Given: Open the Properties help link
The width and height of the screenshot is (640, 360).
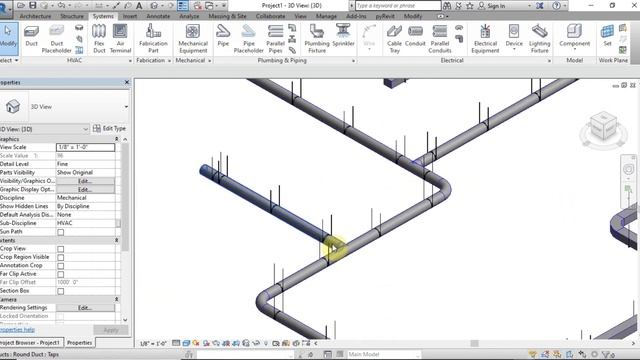Looking at the screenshot, I should (17, 330).
